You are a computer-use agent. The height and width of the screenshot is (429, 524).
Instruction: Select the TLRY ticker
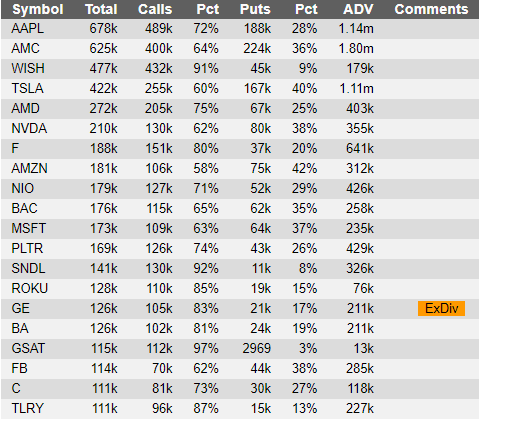point(27,408)
